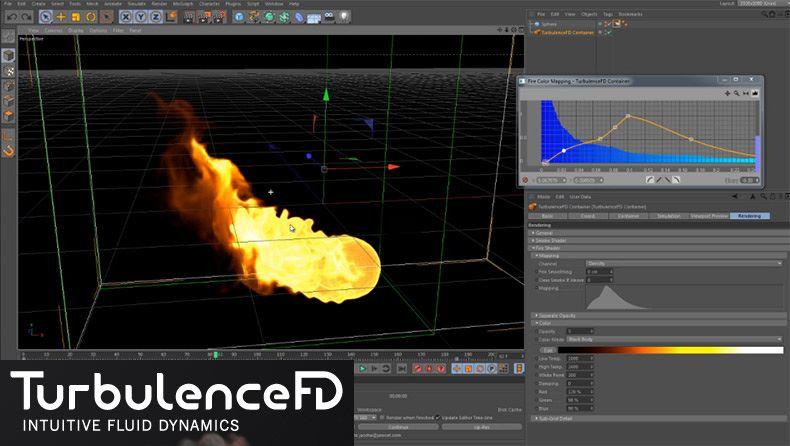Click the Fire Smoothing value field
The width and height of the screenshot is (790, 446).
pyautogui.click(x=600, y=272)
